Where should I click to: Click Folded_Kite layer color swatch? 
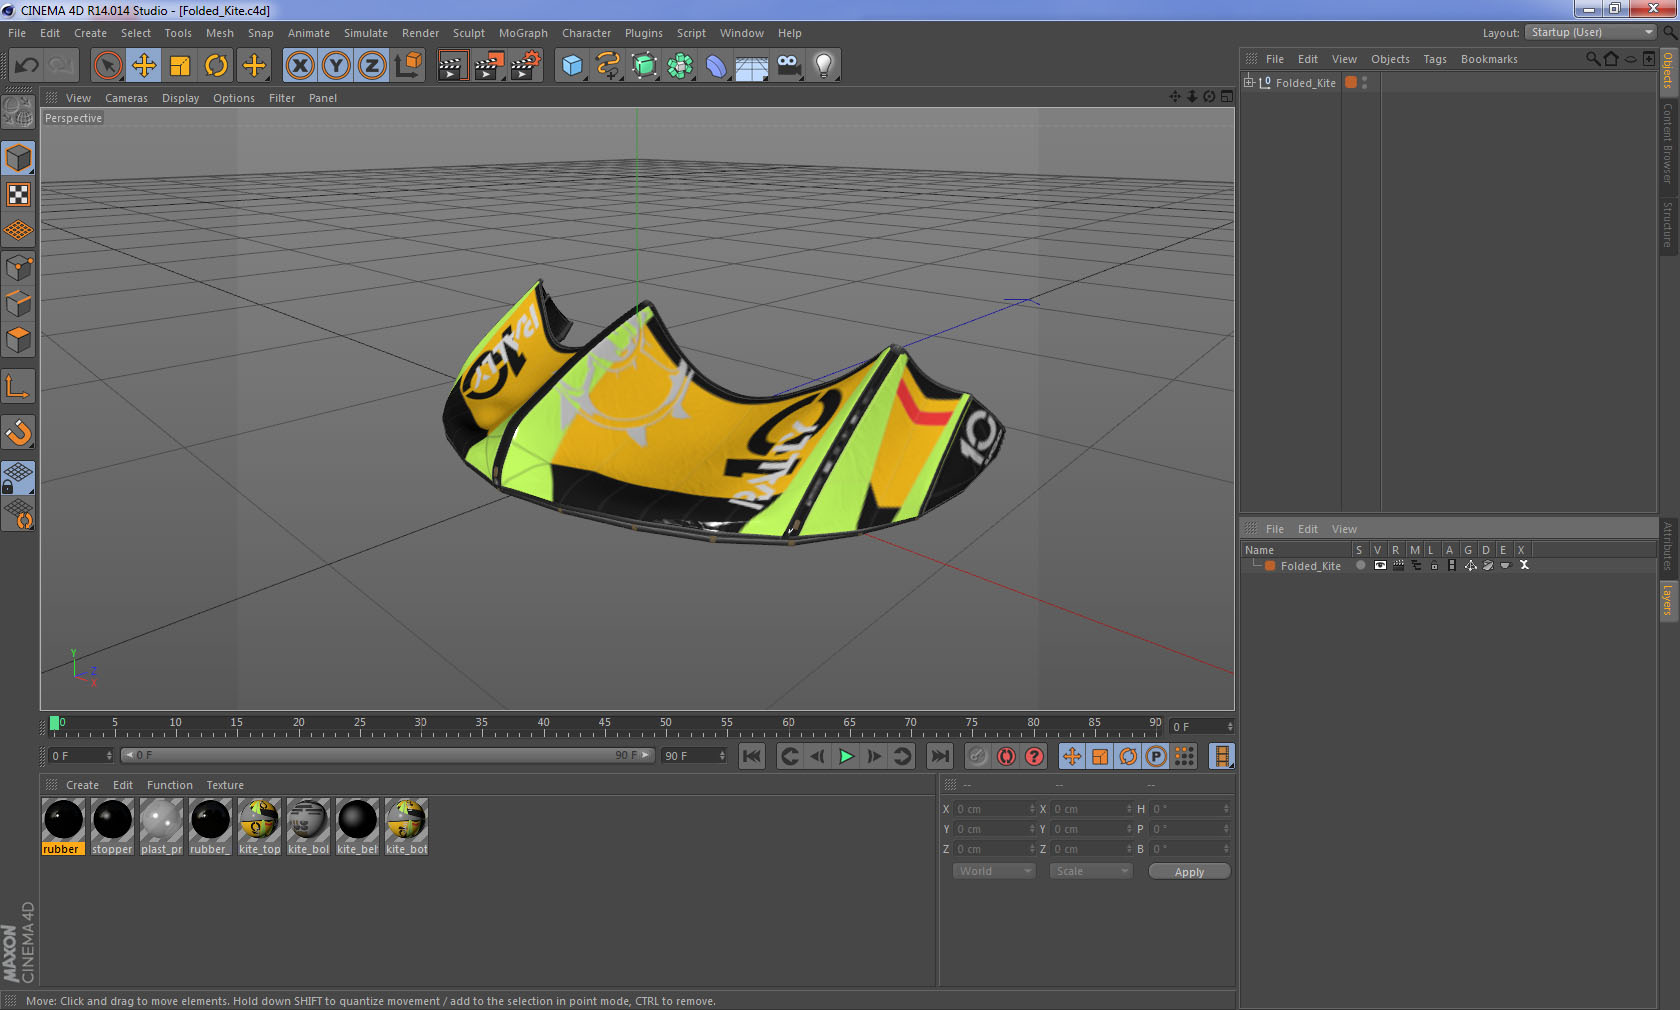(x=1270, y=566)
